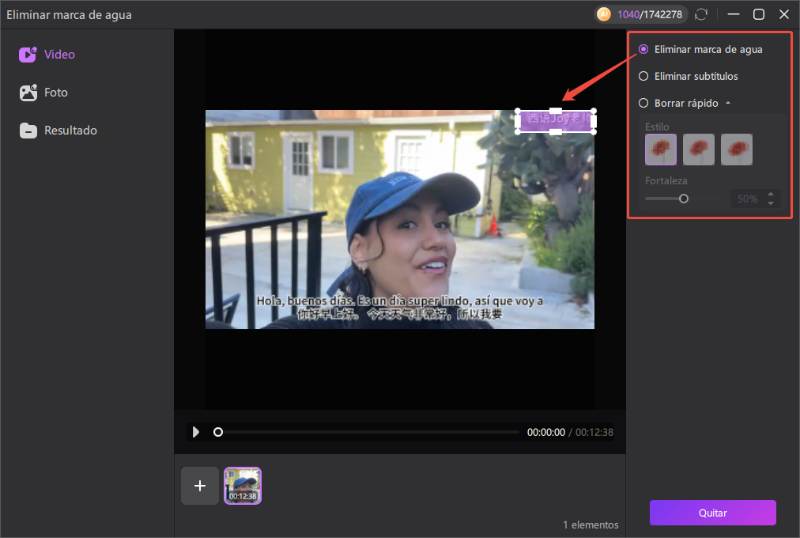The width and height of the screenshot is (800, 538).
Task: Select the video clip thumbnail 00:12:38
Action: [242, 485]
